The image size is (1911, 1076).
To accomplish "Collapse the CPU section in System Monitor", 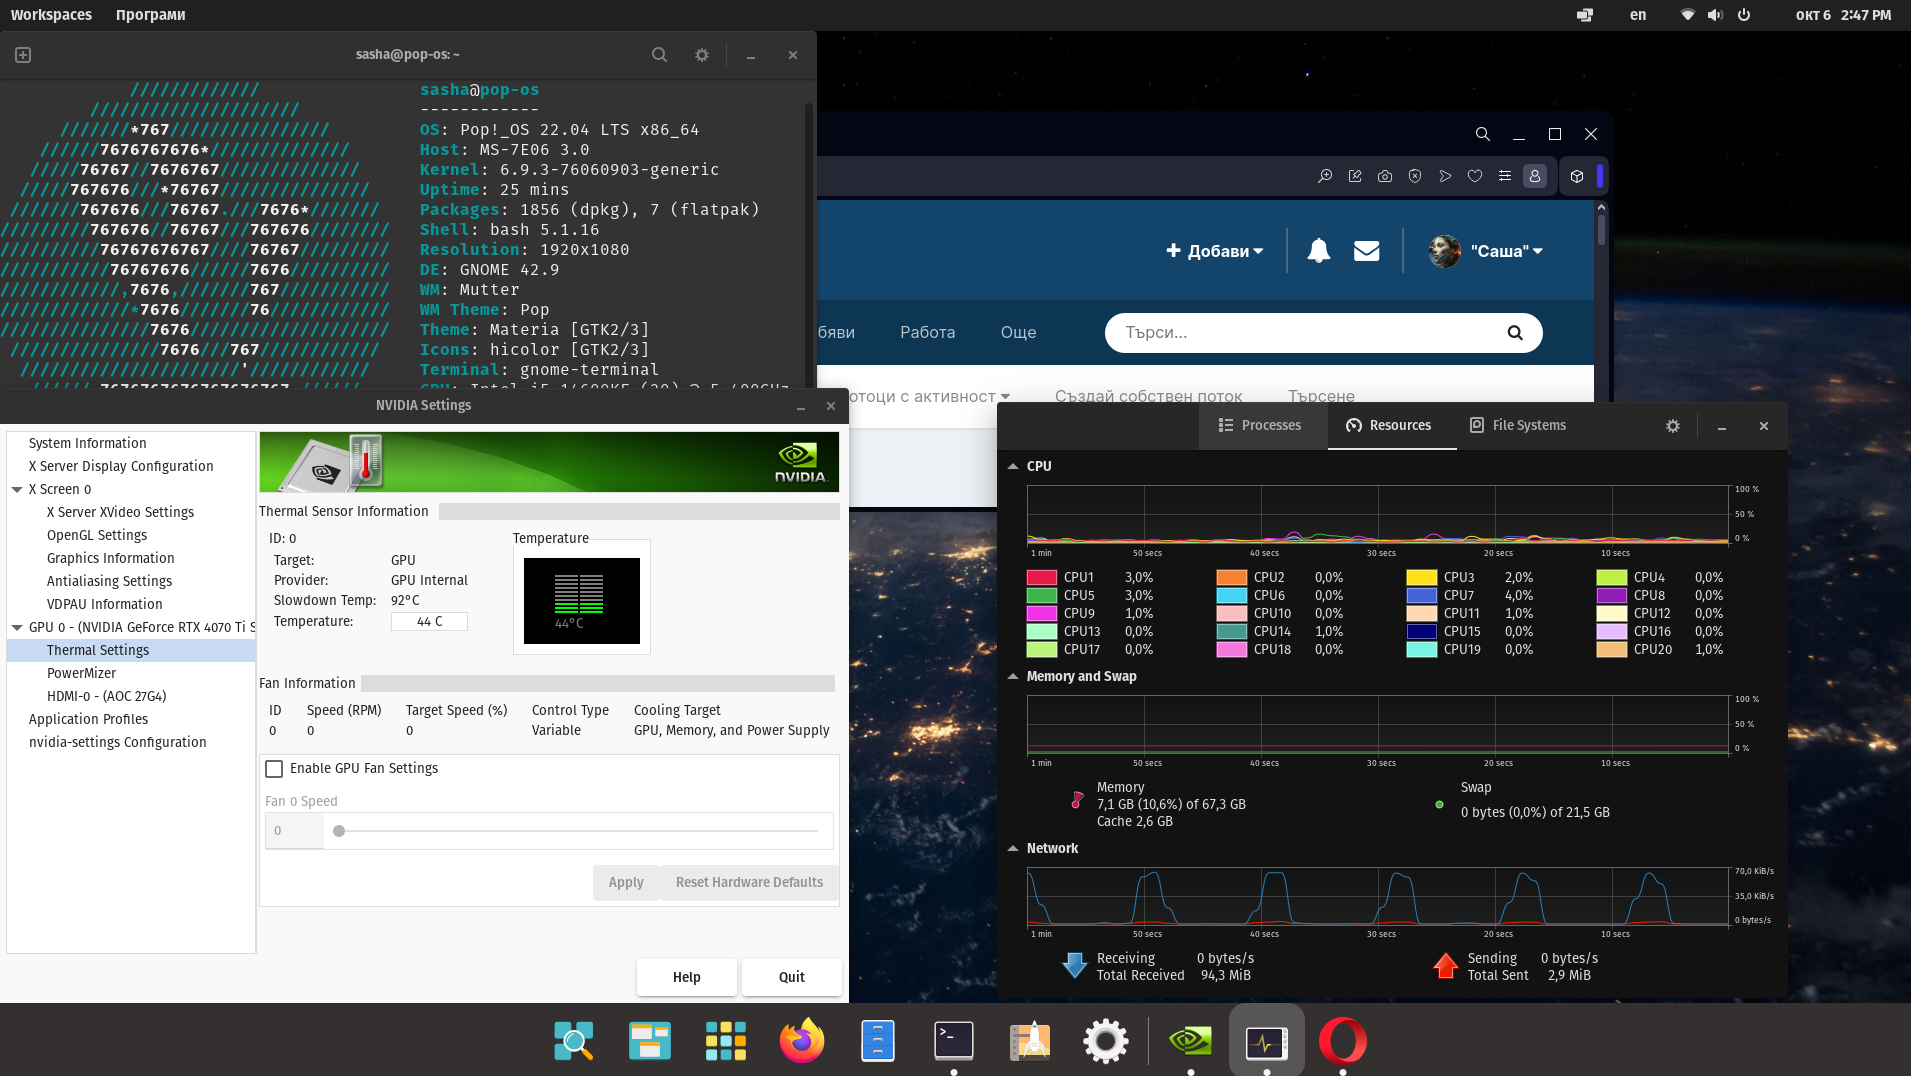I will tap(1013, 467).
